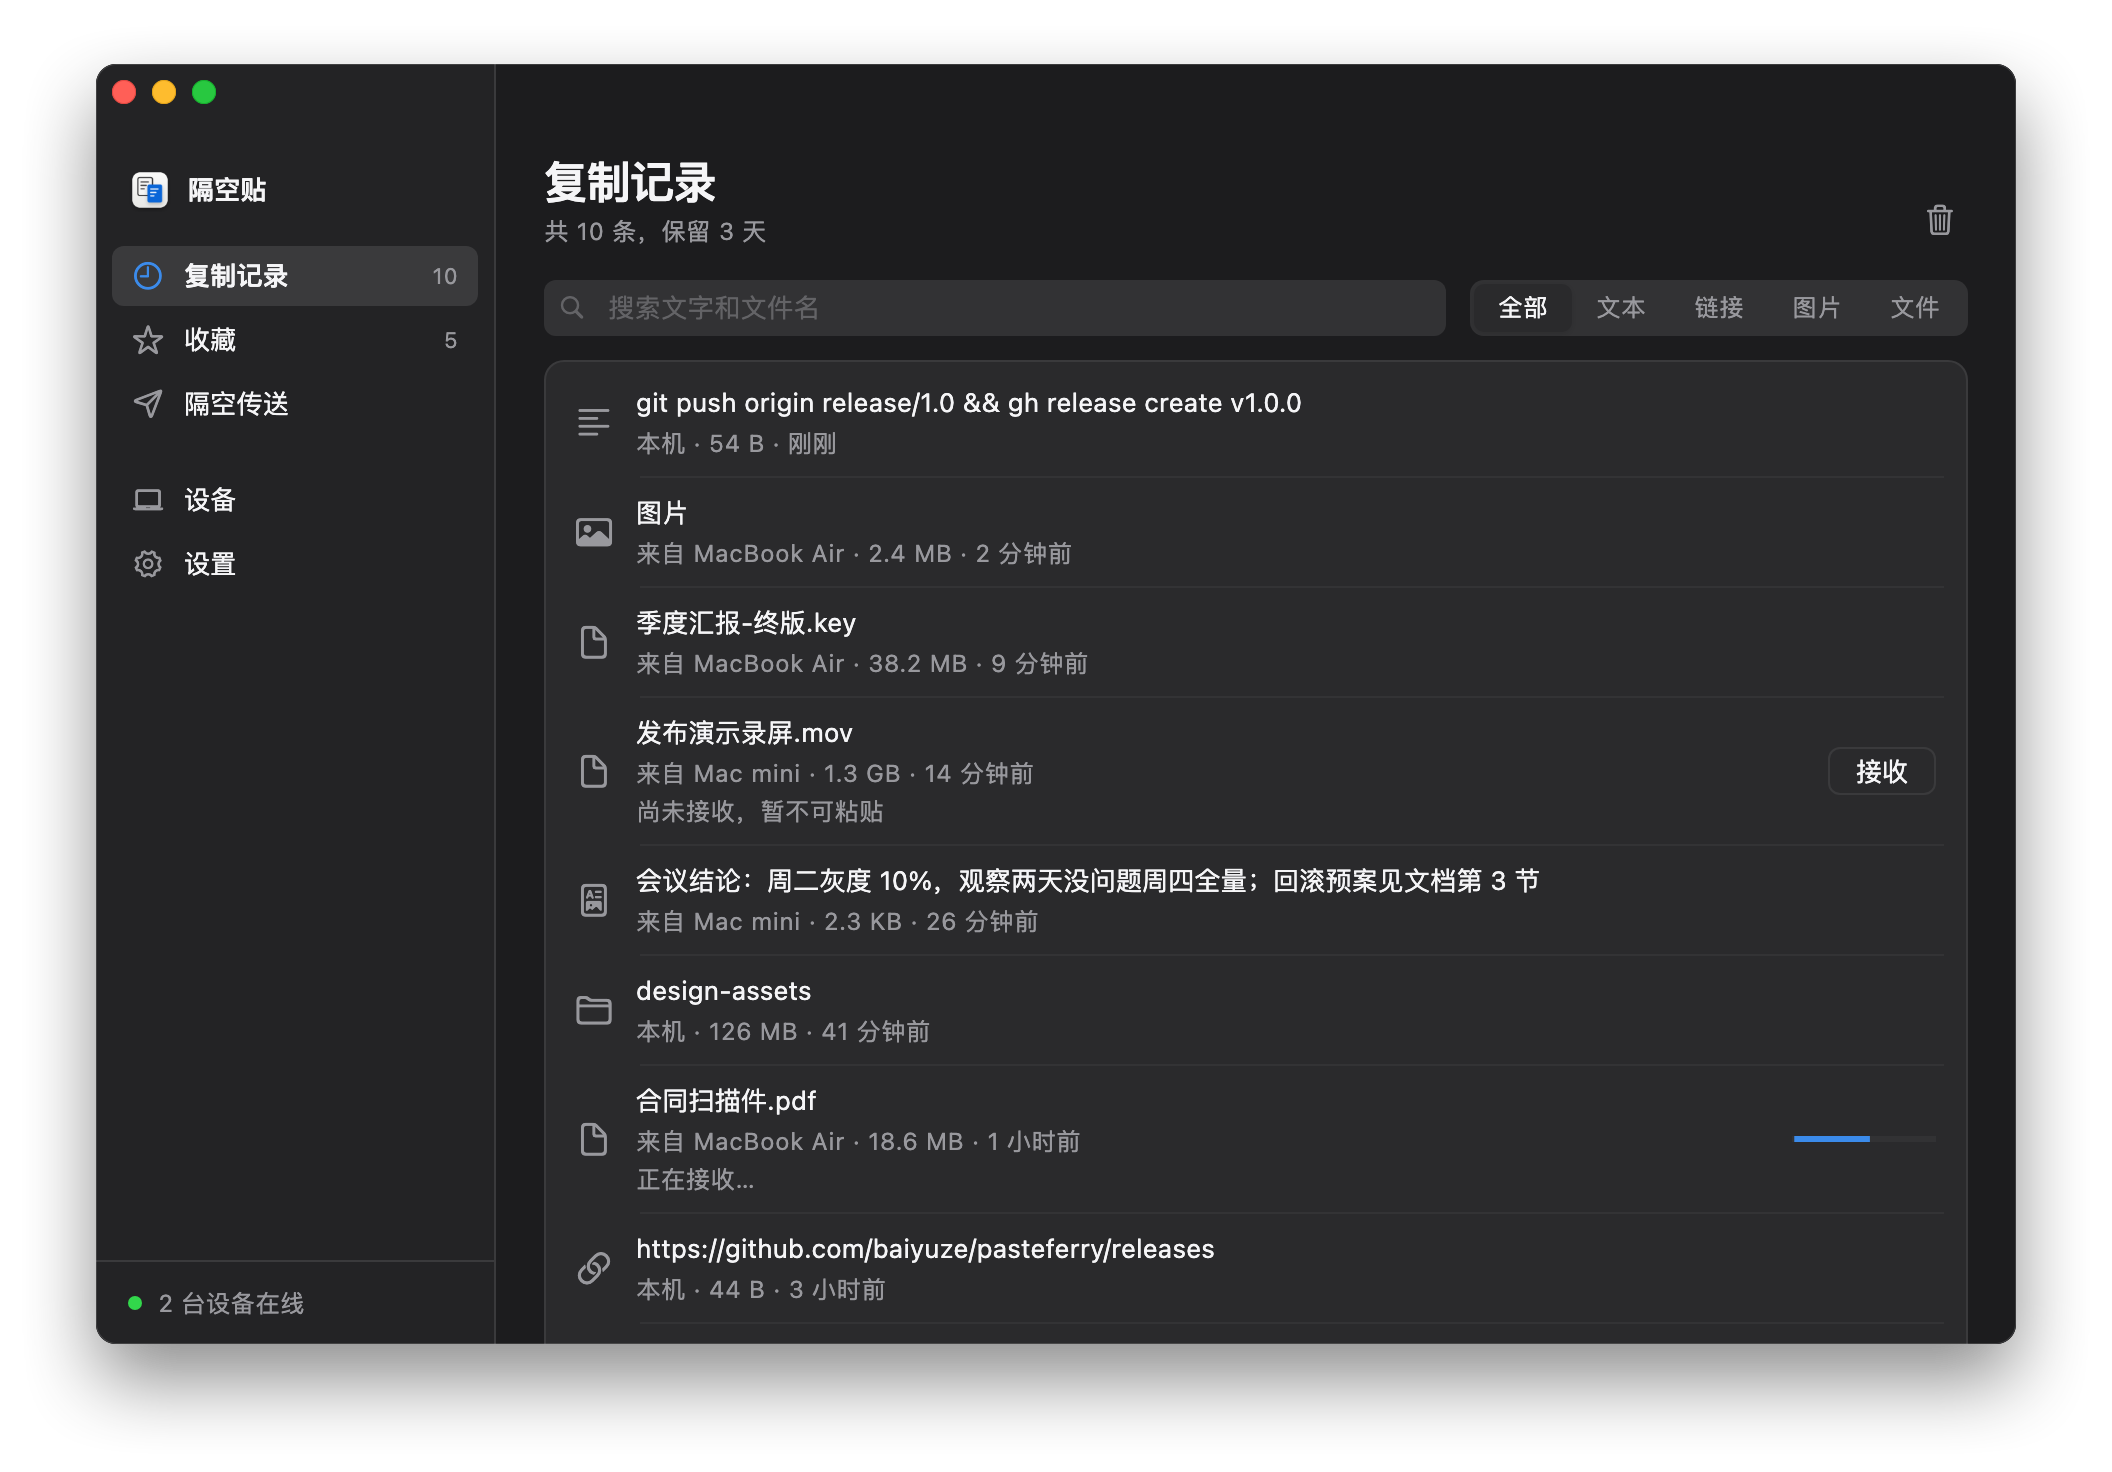The height and width of the screenshot is (1472, 2112).
Task: Select the 合同扫描件.pdf file name
Action: coord(726,1101)
